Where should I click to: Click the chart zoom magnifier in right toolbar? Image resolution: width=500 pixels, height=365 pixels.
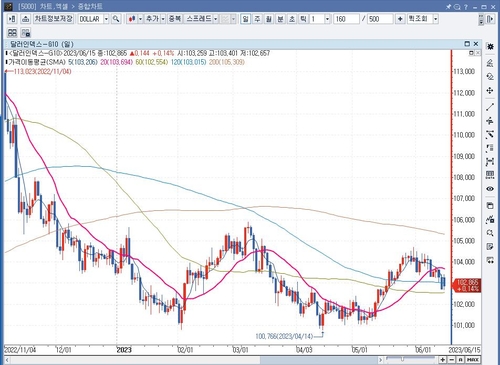coord(490,233)
